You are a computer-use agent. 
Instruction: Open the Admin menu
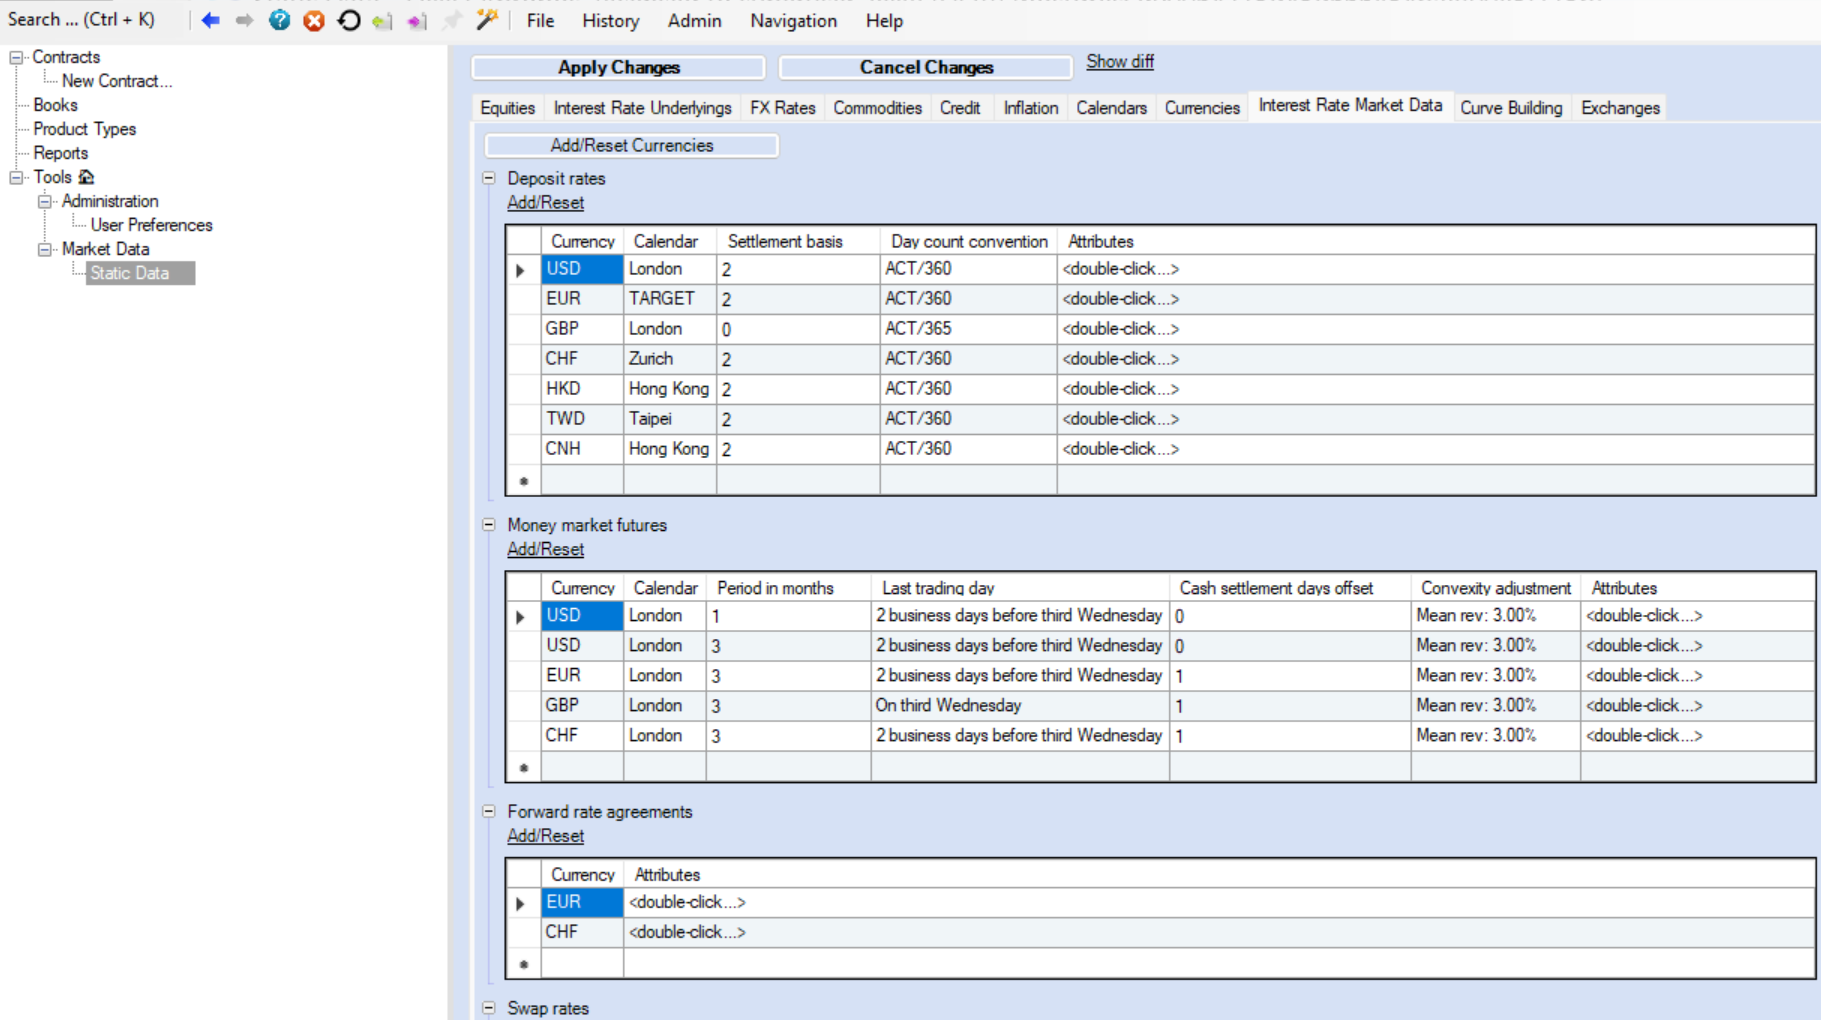pos(694,20)
